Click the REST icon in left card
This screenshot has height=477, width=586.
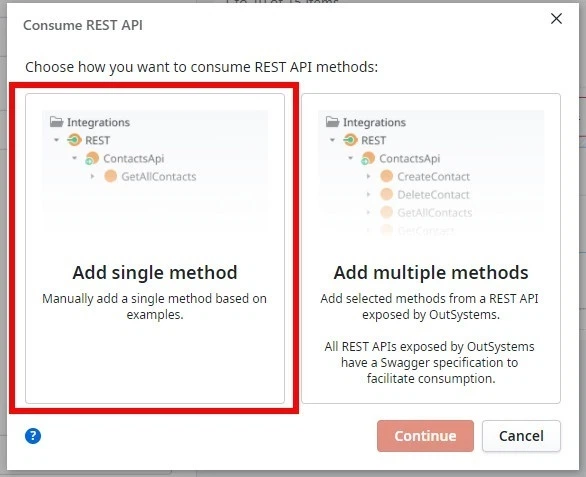(x=74, y=140)
